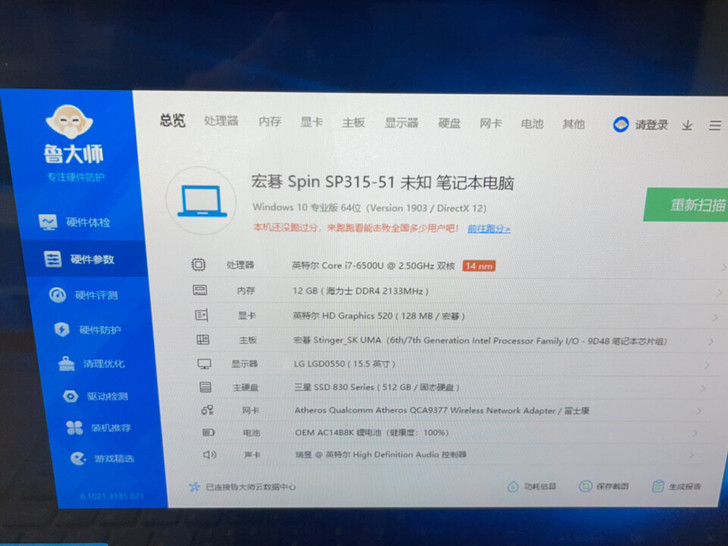The image size is (728, 546).
Task: Click 请登录 to log in
Action: (x=651, y=125)
